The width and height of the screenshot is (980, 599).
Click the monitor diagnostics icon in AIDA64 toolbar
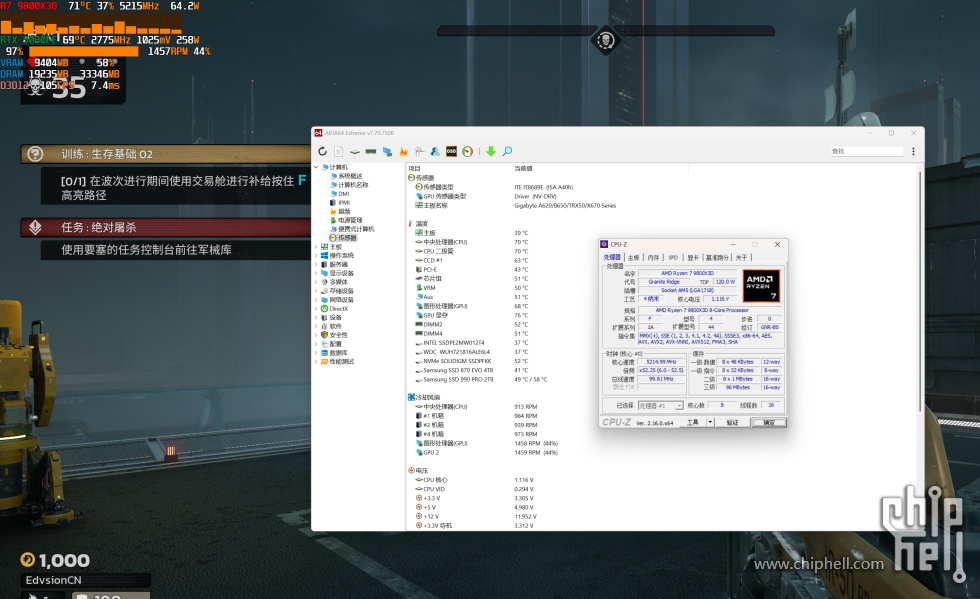(x=387, y=151)
